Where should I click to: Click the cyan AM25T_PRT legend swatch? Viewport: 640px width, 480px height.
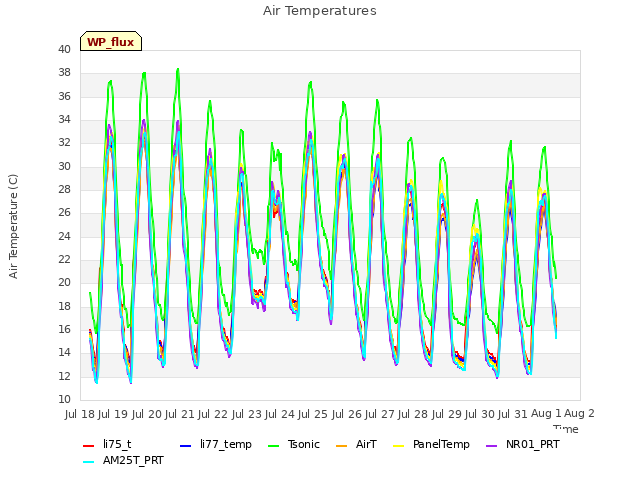click(89, 462)
